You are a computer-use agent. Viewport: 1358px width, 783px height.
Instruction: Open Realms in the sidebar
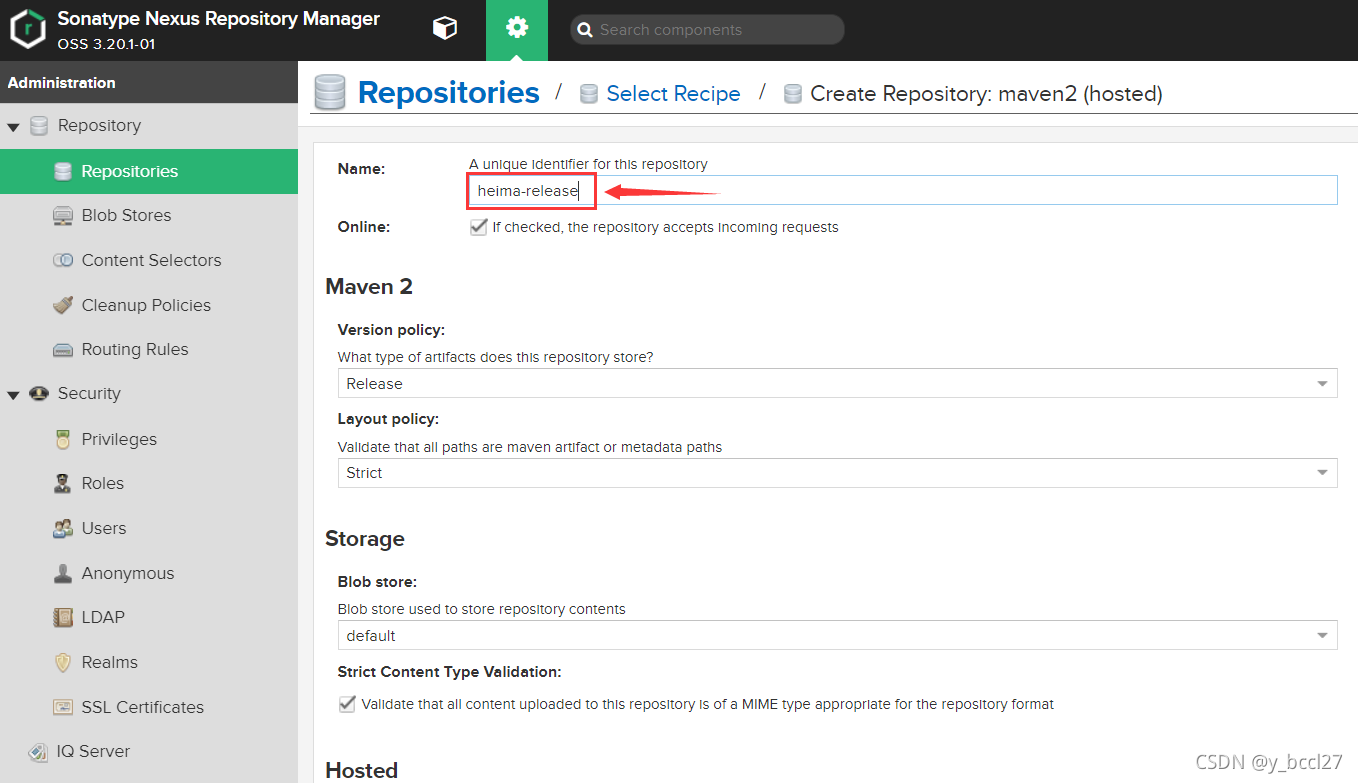click(x=110, y=662)
